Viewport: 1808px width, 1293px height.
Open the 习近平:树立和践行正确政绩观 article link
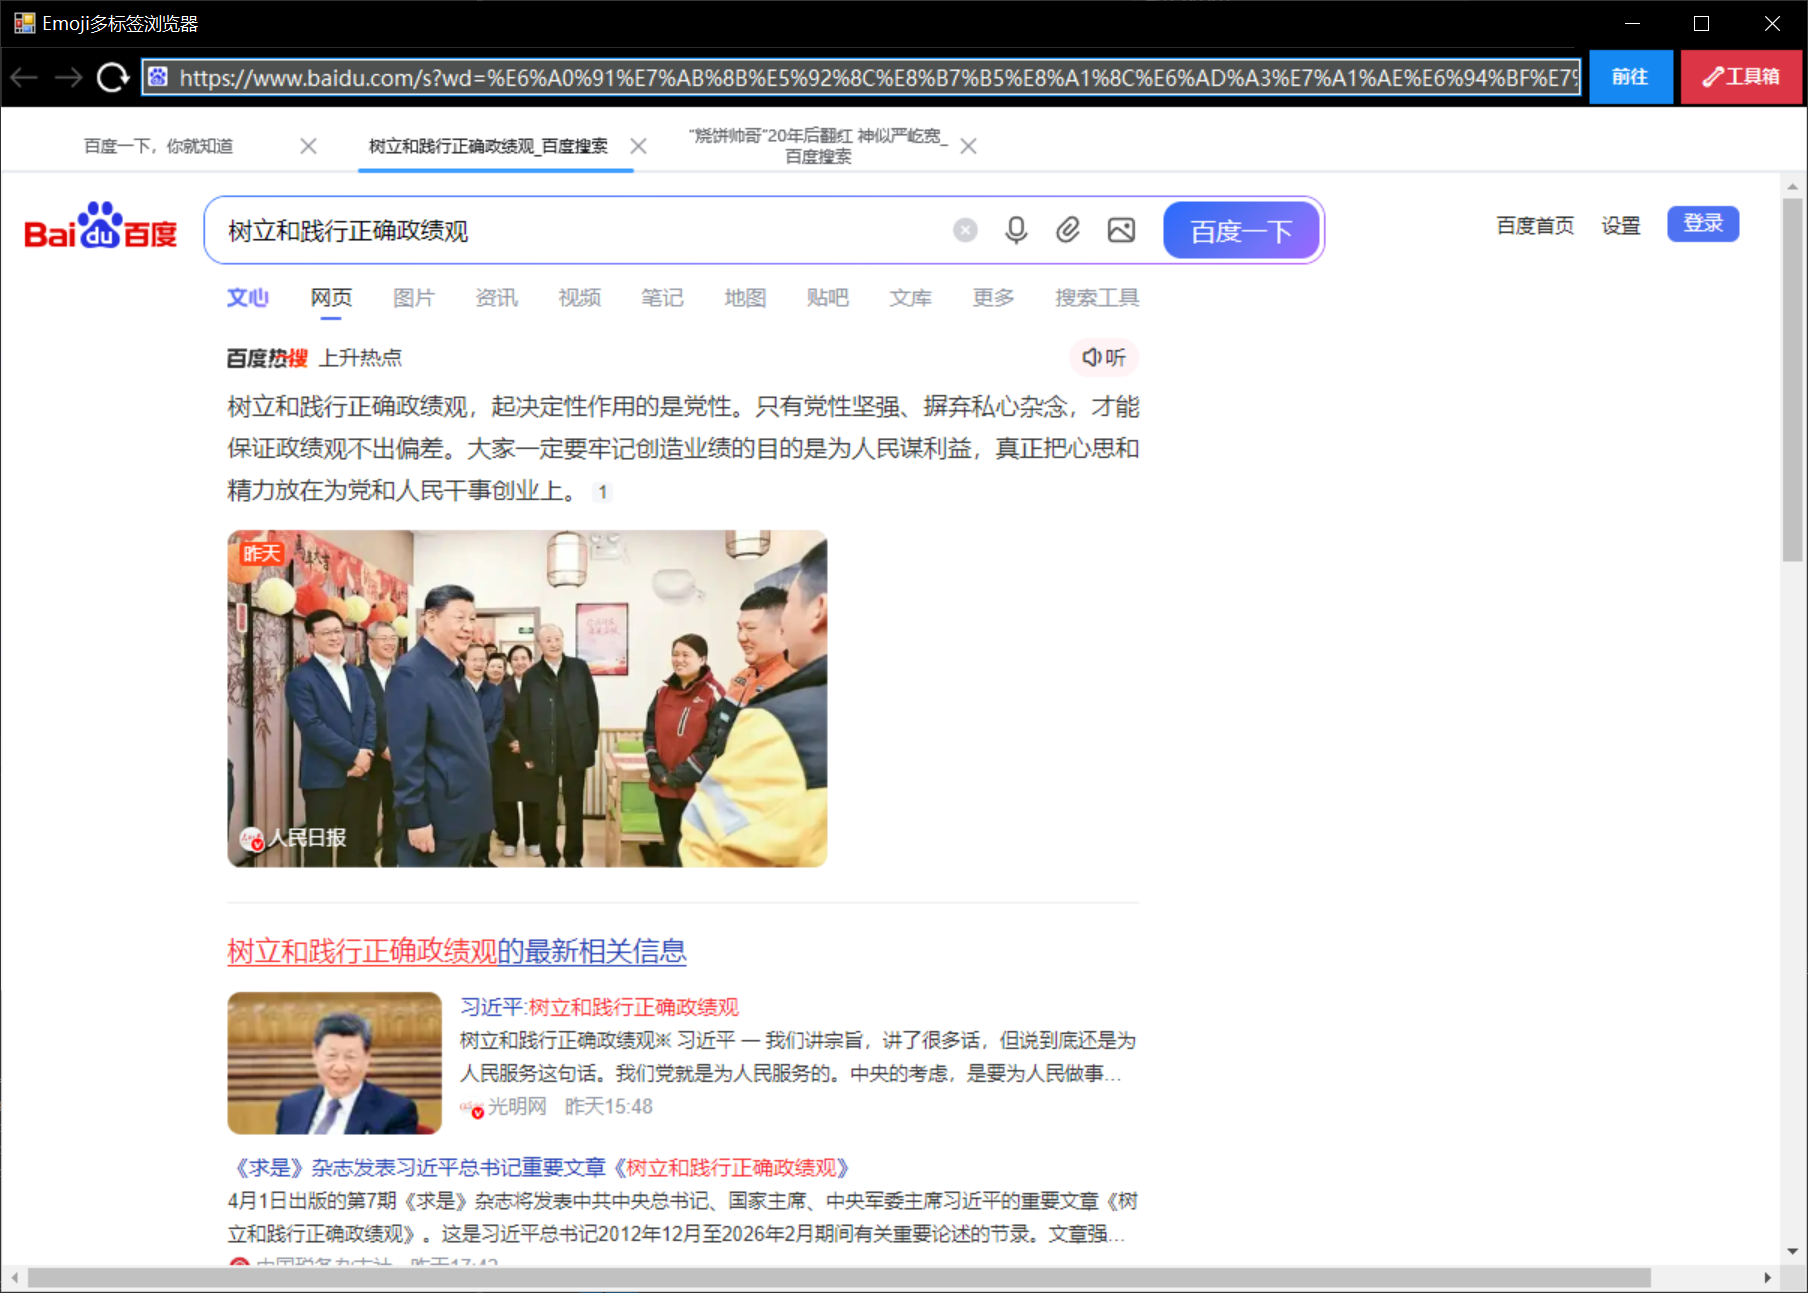pos(599,1007)
